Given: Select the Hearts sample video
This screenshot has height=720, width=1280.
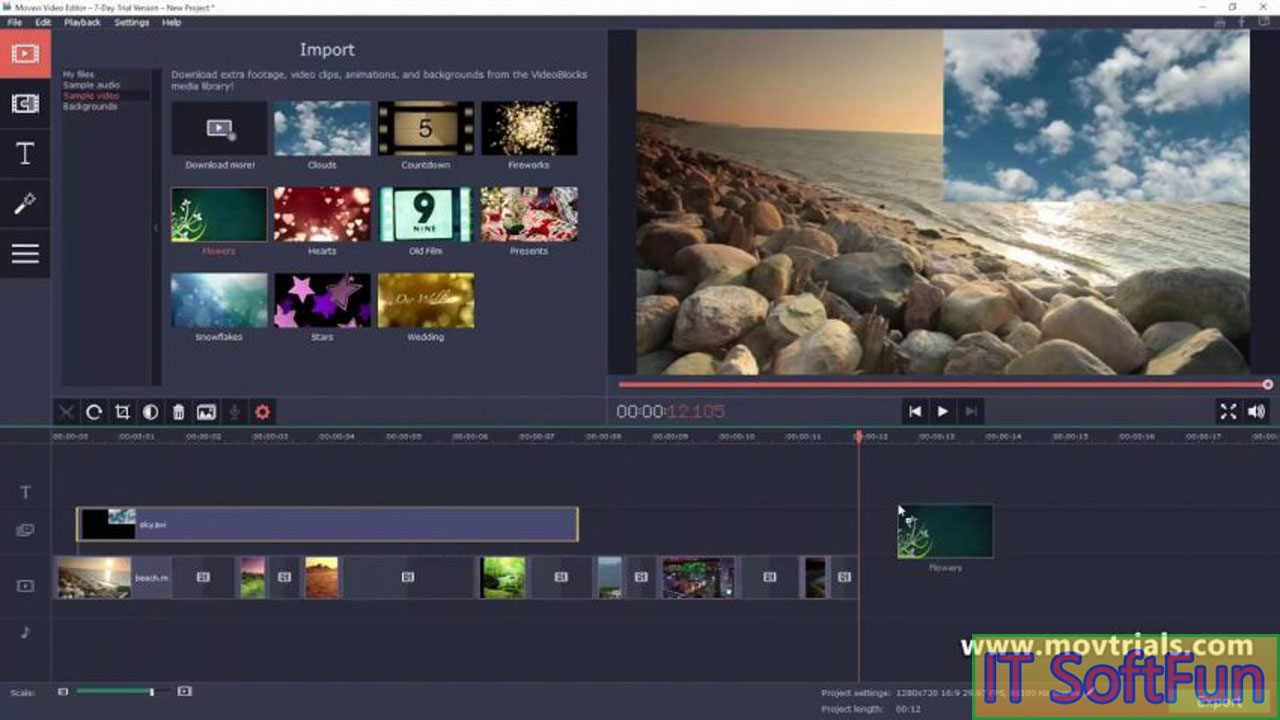Looking at the screenshot, I should point(322,214).
